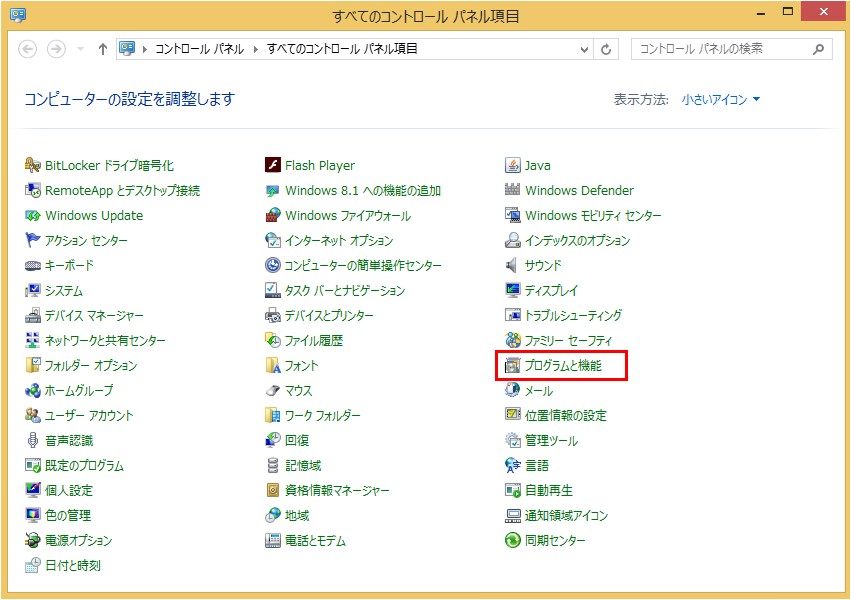
Task: Click the 管理ツール gear icon
Action: point(512,440)
